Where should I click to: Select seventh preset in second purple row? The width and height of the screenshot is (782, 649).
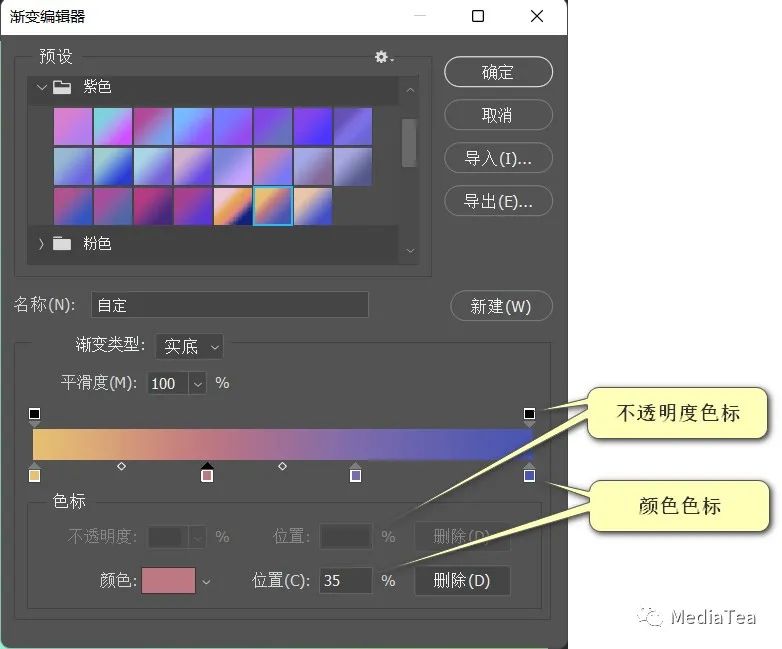click(313, 167)
